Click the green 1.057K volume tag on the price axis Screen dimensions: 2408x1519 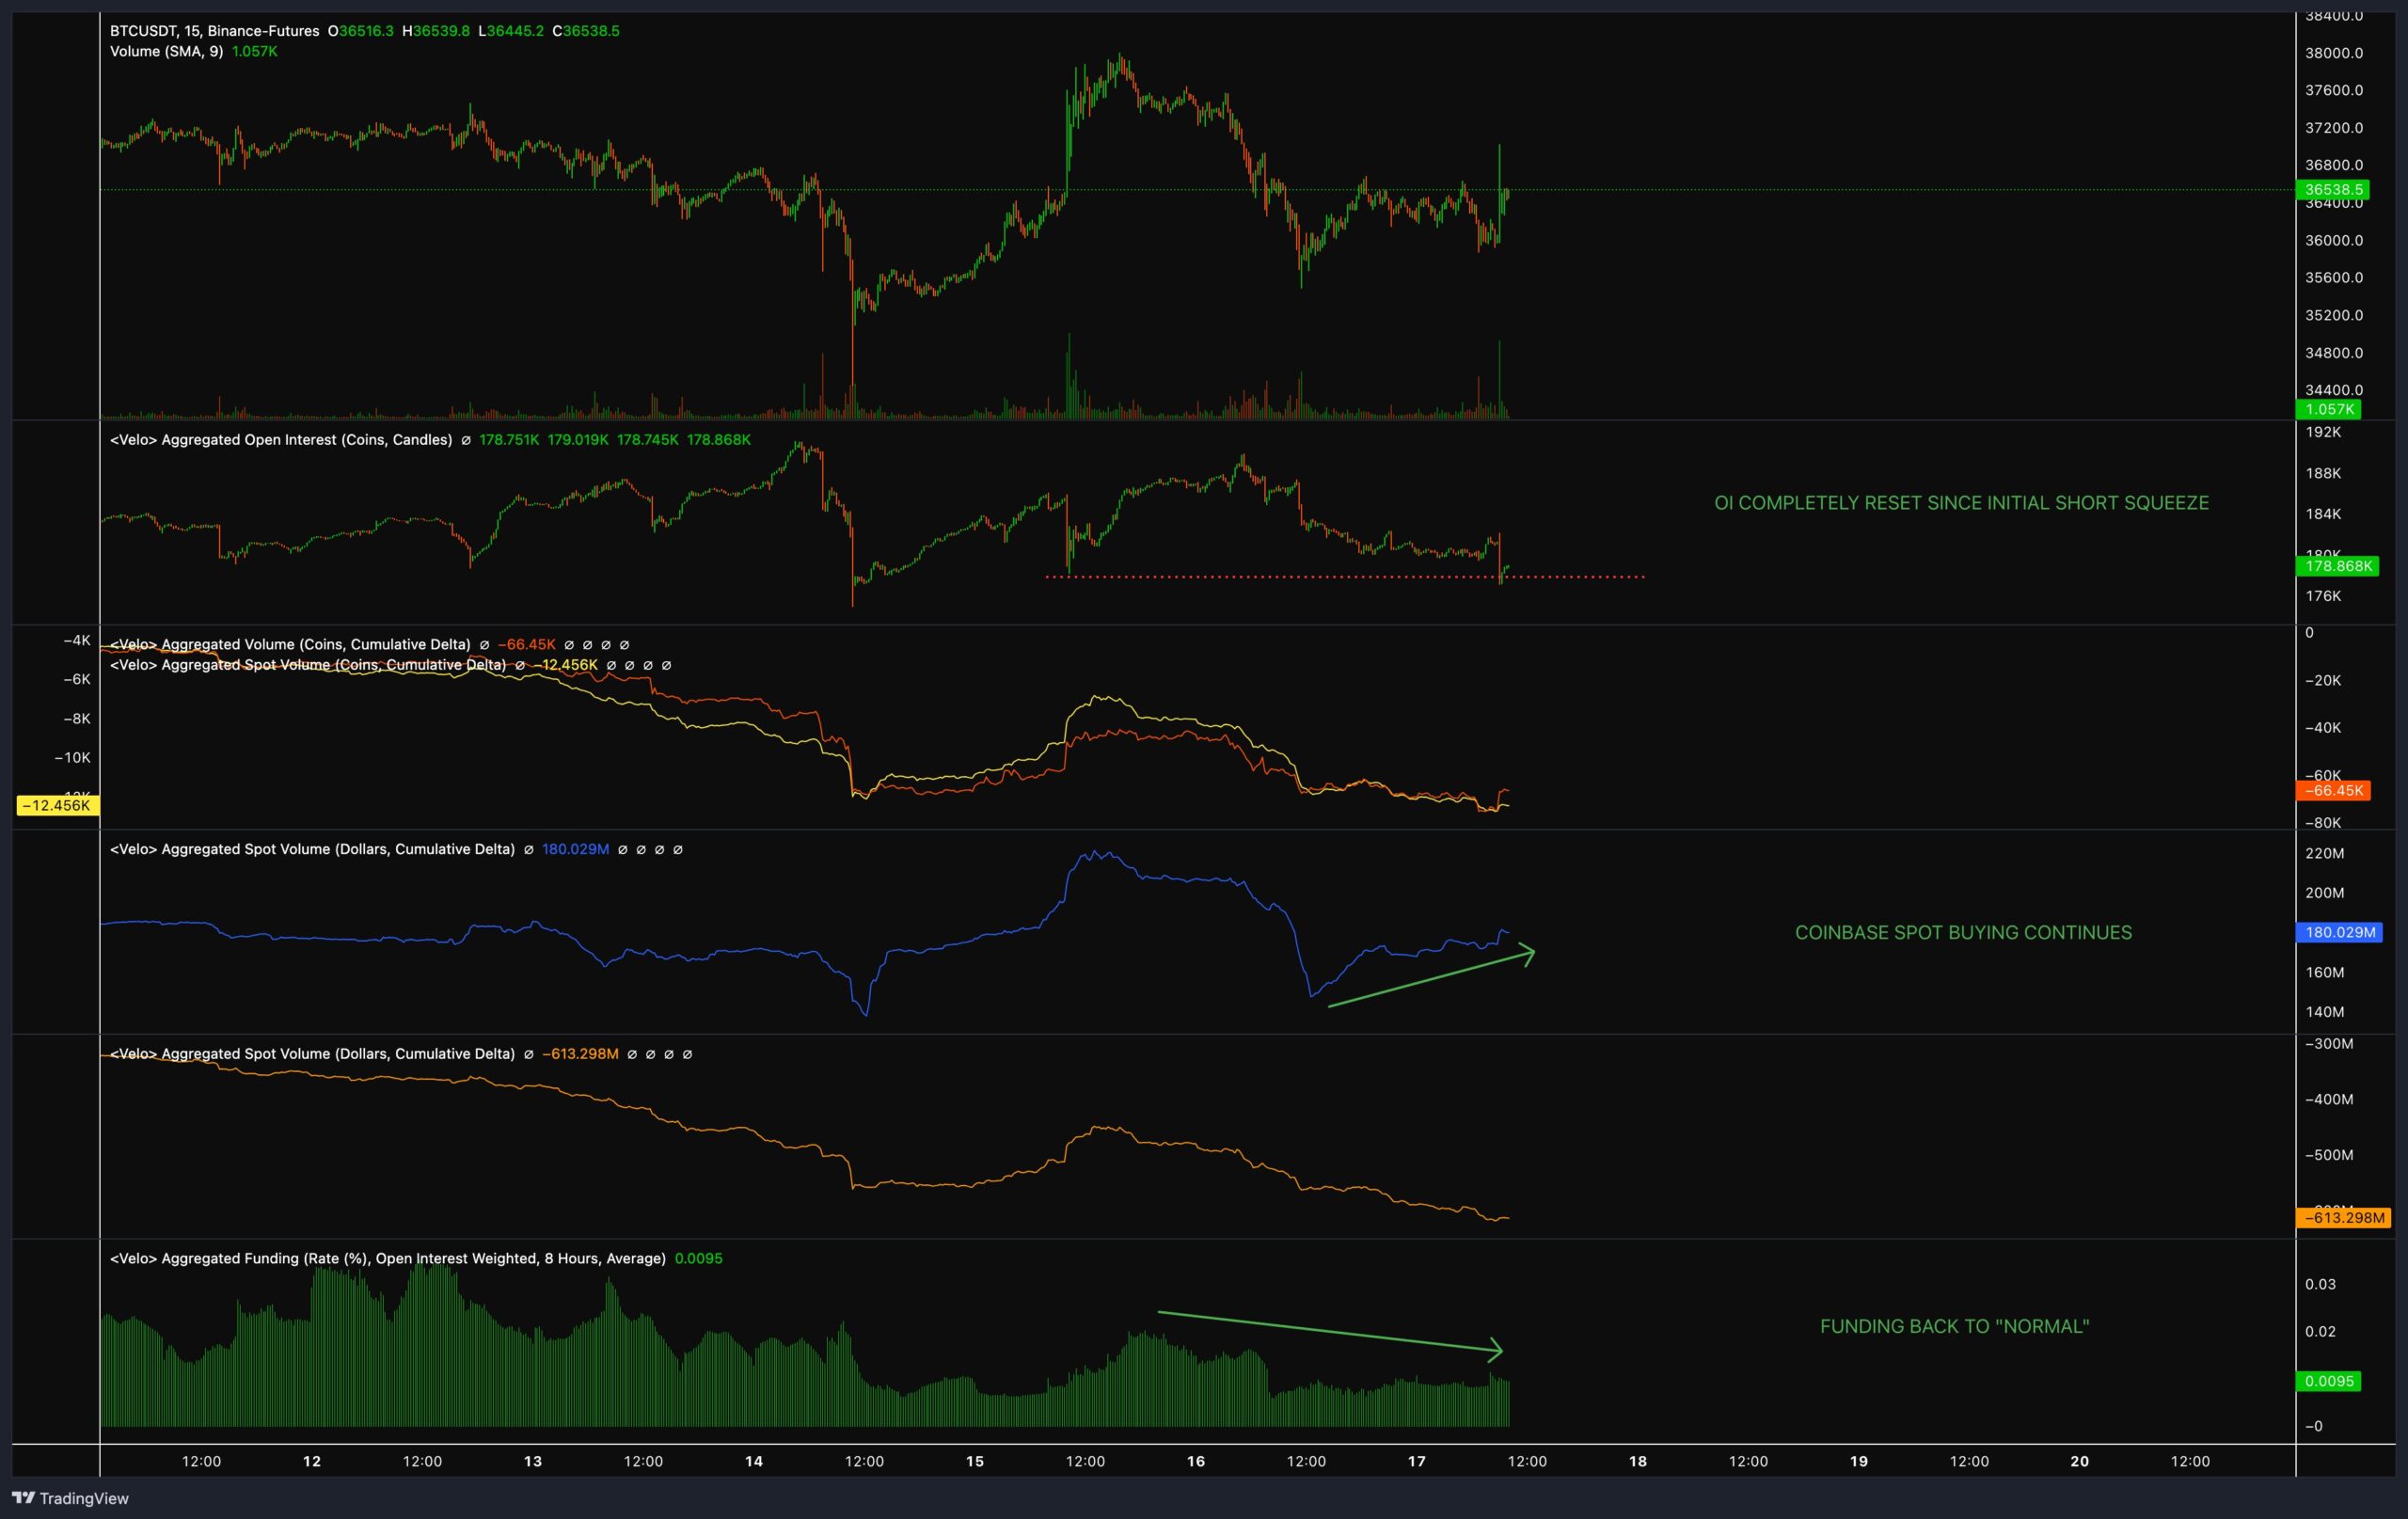[2329, 409]
